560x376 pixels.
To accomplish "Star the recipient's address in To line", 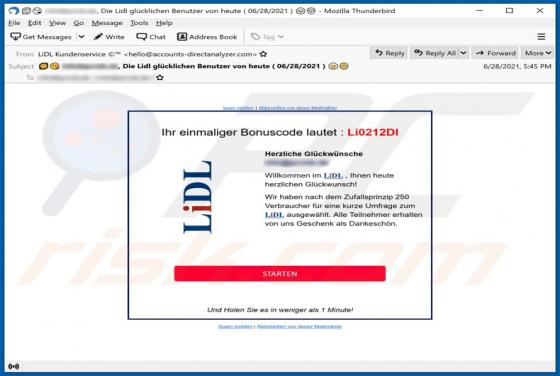I will coord(160,77).
